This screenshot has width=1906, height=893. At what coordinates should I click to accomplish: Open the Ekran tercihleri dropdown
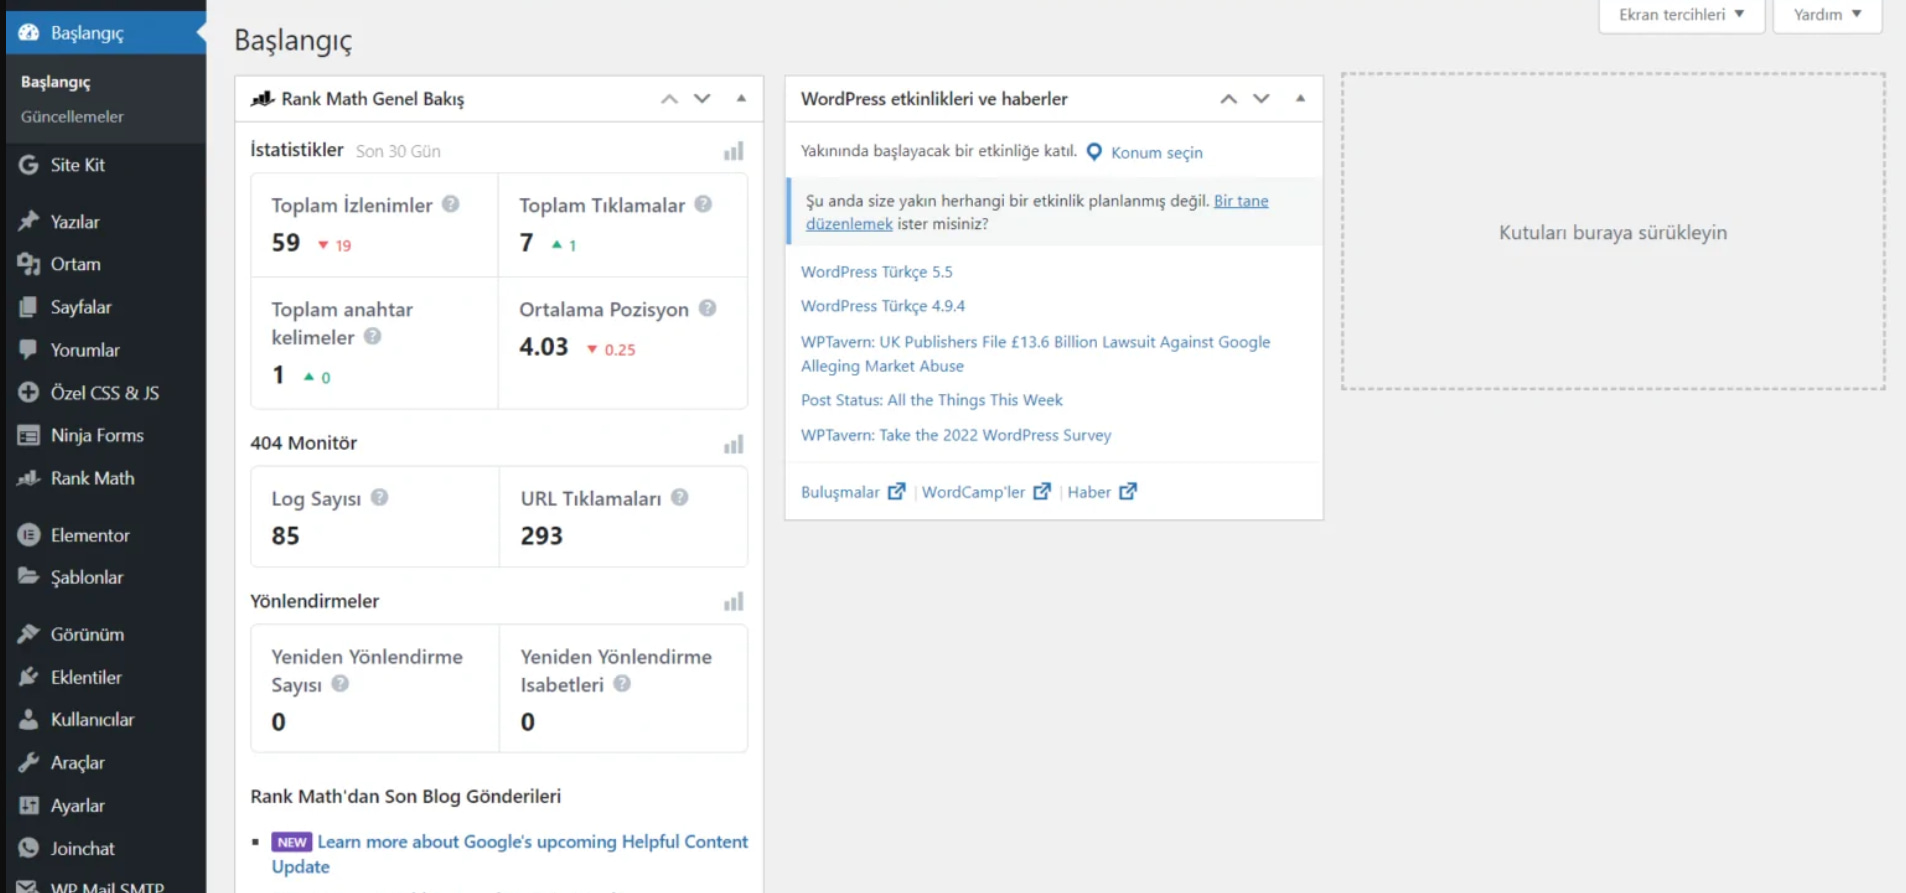(x=1681, y=15)
